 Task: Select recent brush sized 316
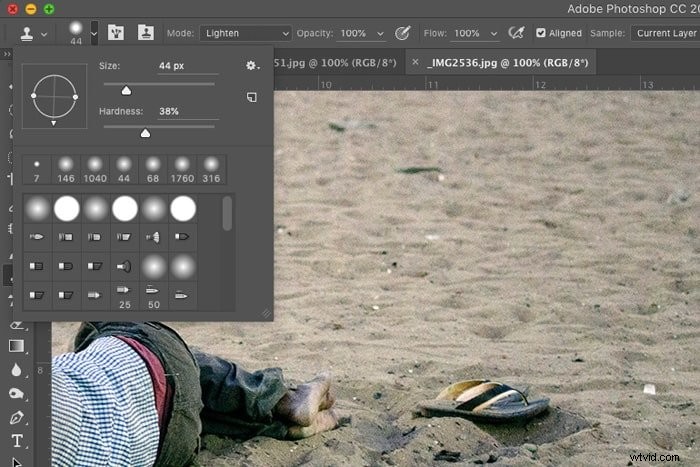(211, 170)
